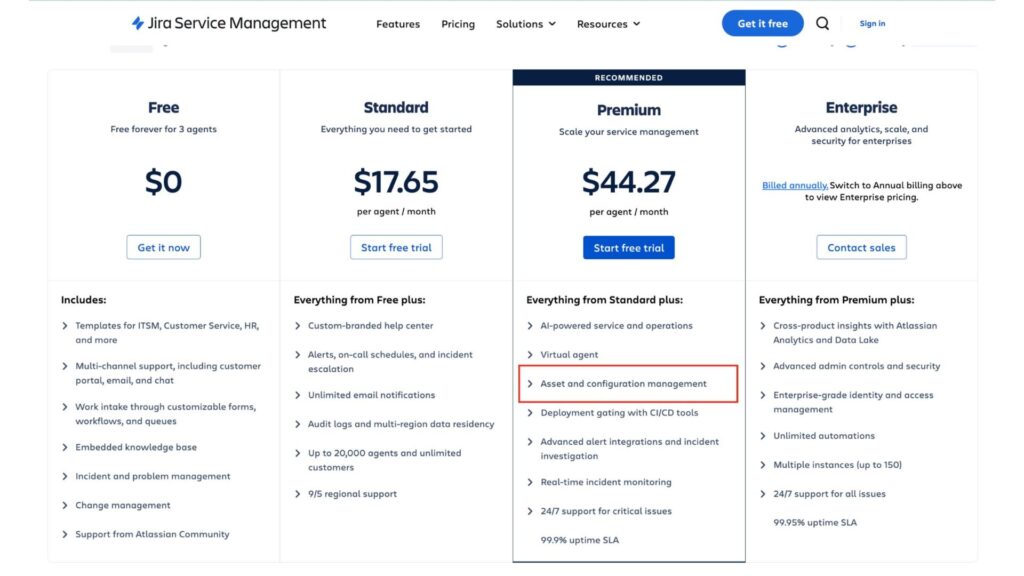Viewport: 1024px width, 576px height.
Task: Select Features in the navigation bar
Action: point(397,23)
